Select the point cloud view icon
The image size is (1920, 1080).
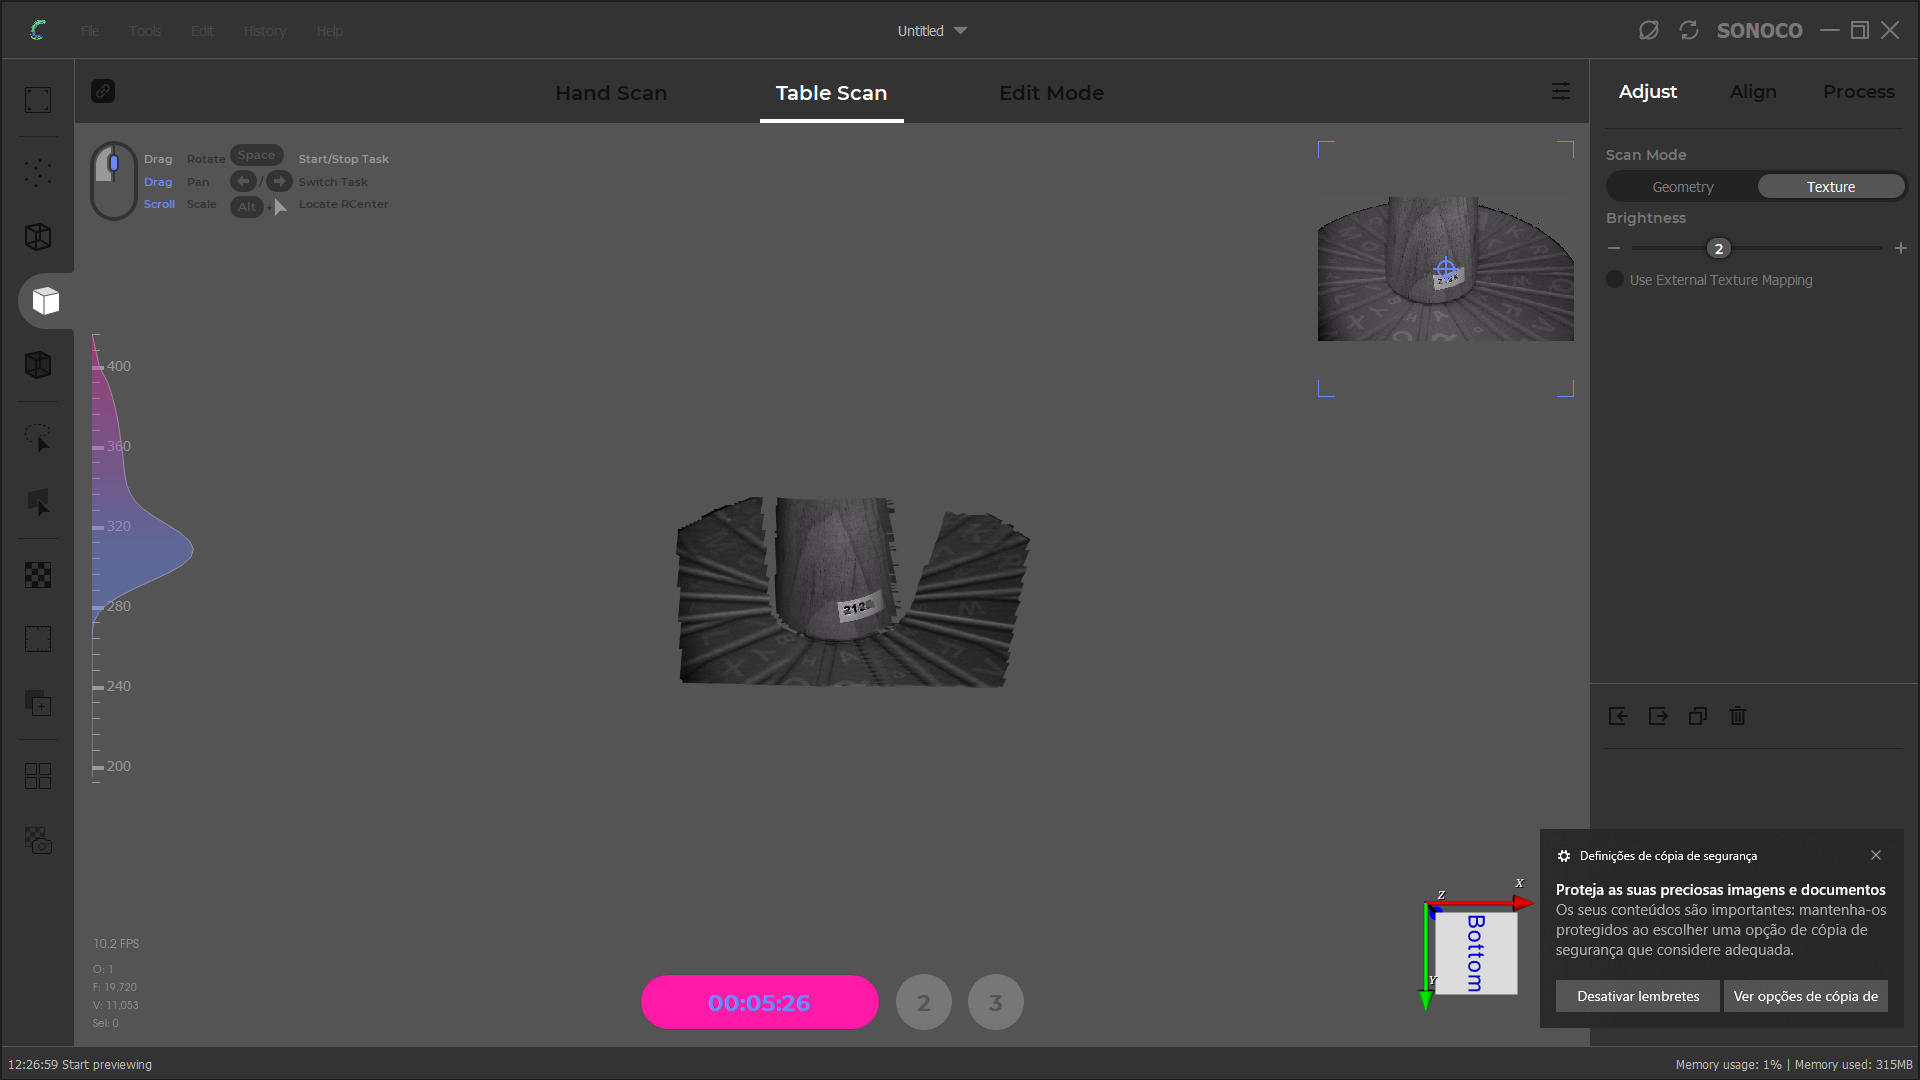pos(38,173)
